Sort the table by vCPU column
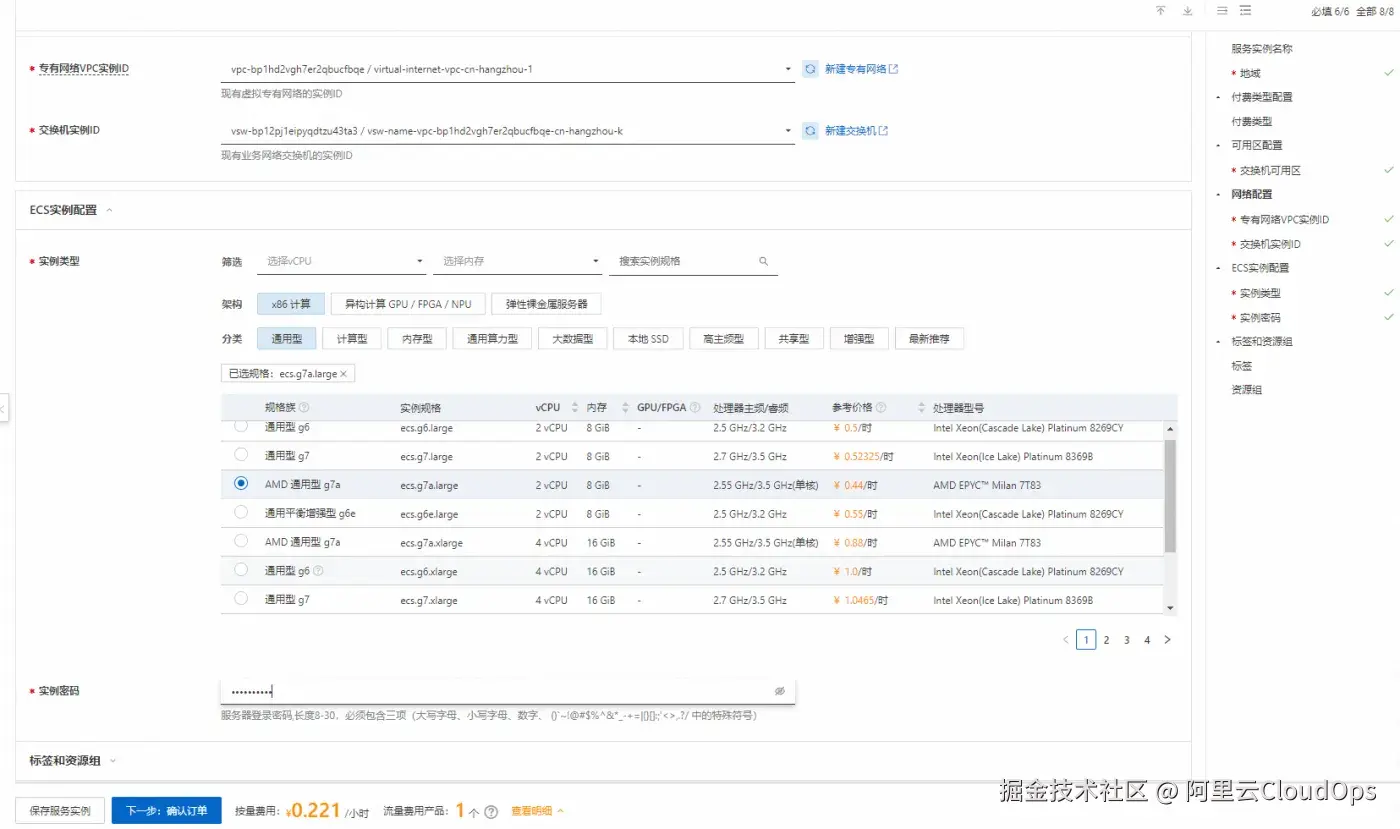 pos(575,408)
